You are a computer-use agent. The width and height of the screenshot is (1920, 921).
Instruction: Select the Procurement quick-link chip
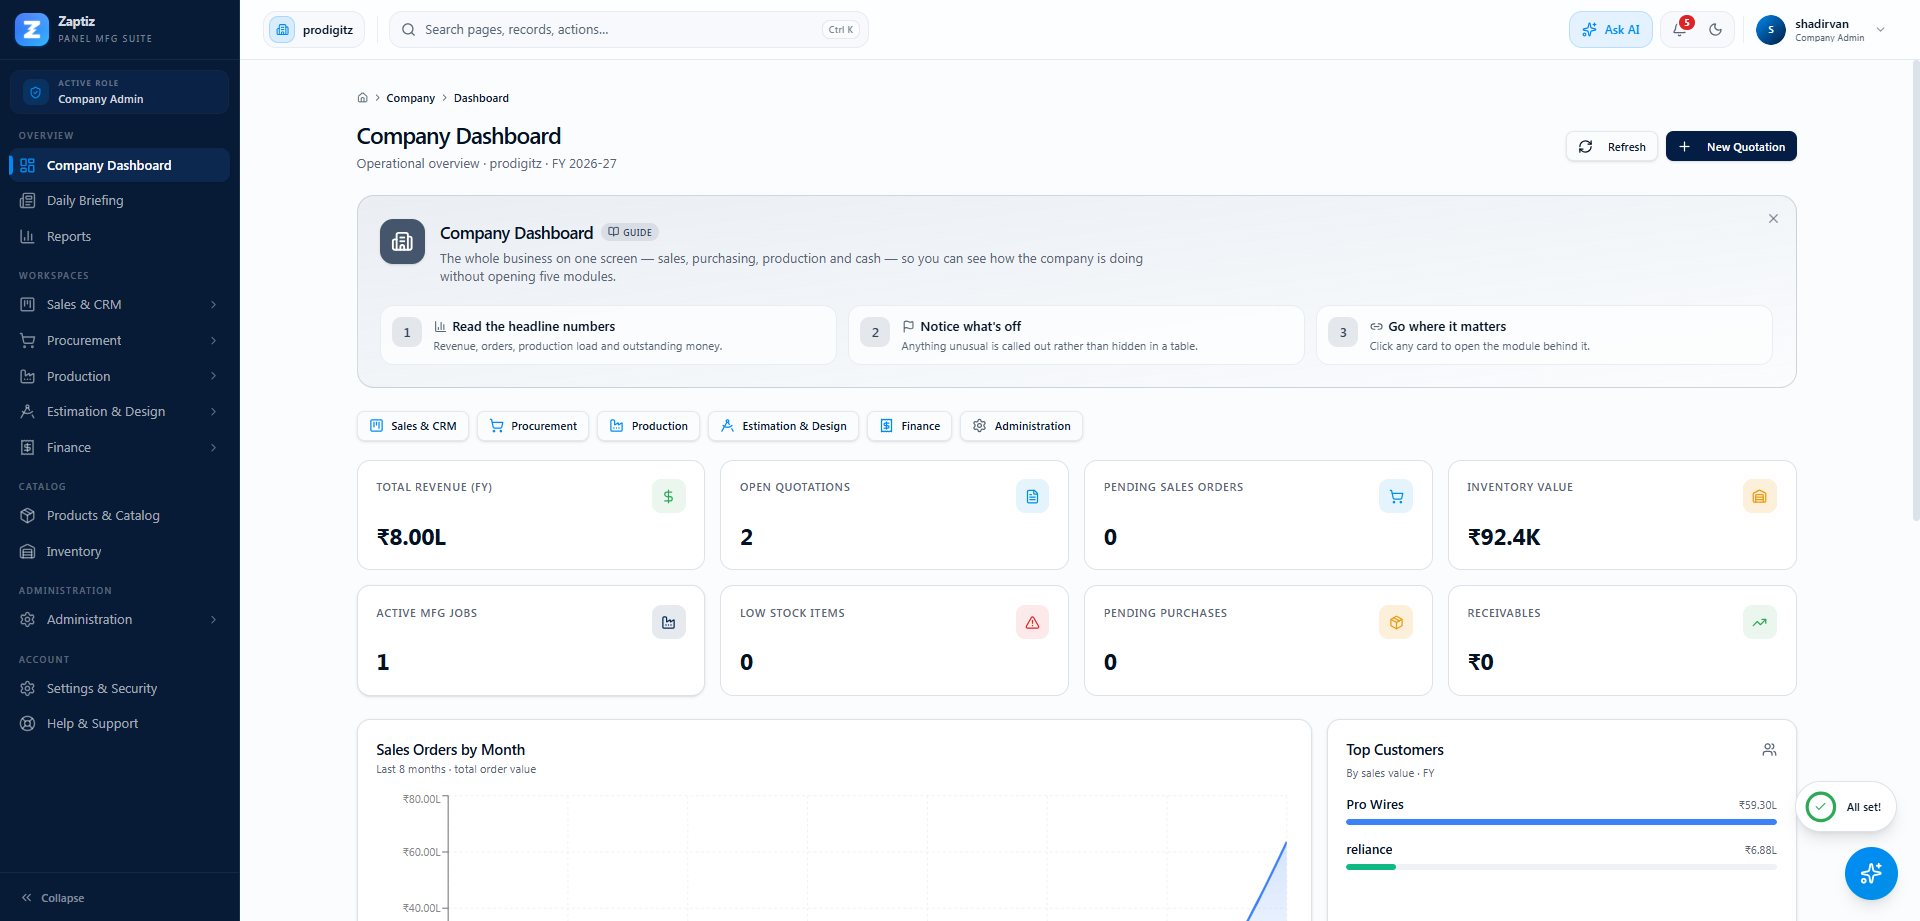tap(533, 426)
